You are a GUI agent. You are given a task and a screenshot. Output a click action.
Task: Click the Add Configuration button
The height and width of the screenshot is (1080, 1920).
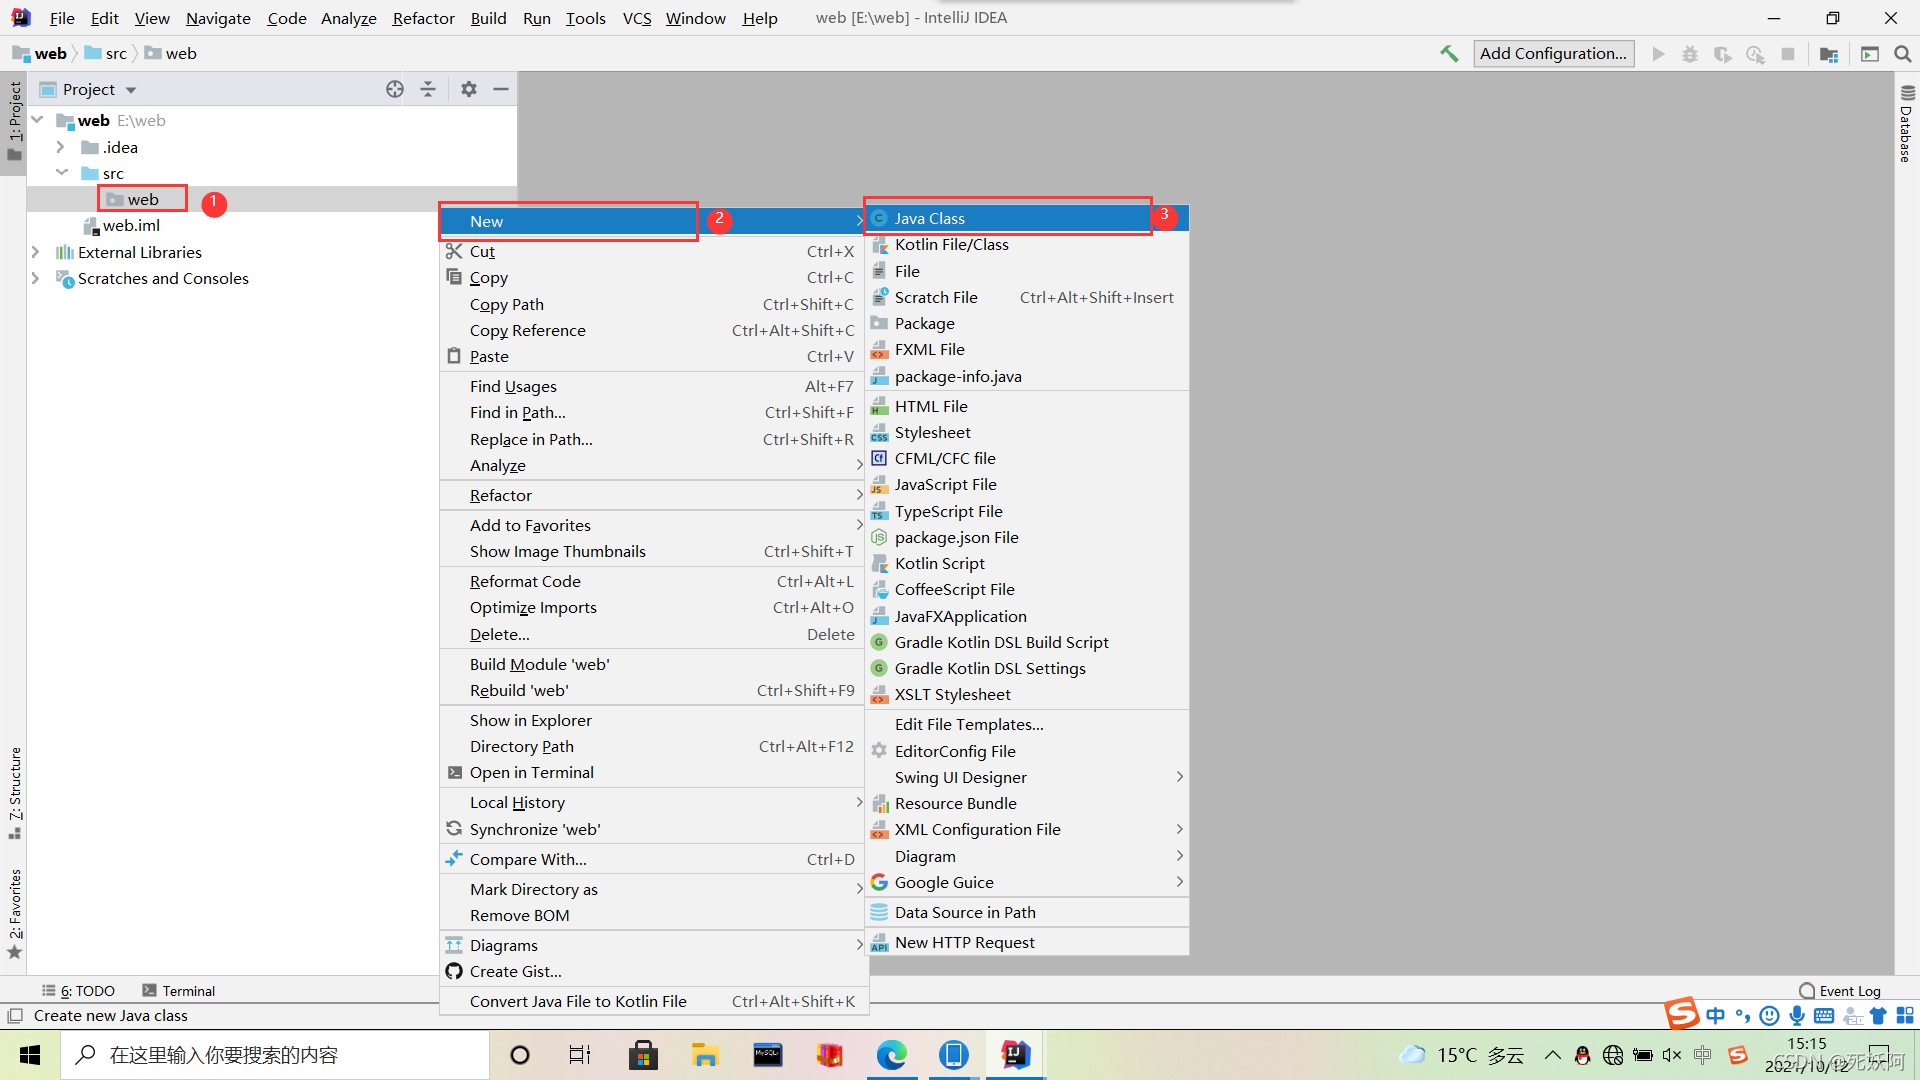click(1553, 54)
